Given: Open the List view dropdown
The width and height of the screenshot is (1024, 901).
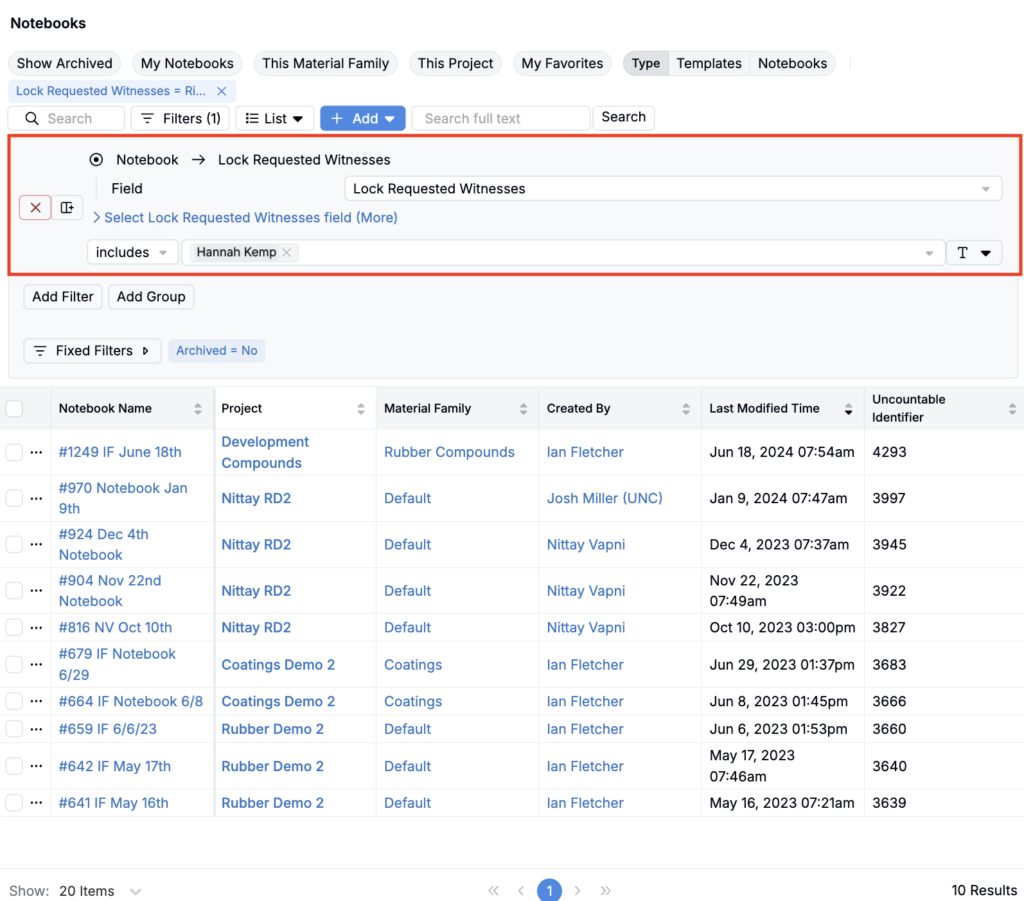Looking at the screenshot, I should (275, 118).
